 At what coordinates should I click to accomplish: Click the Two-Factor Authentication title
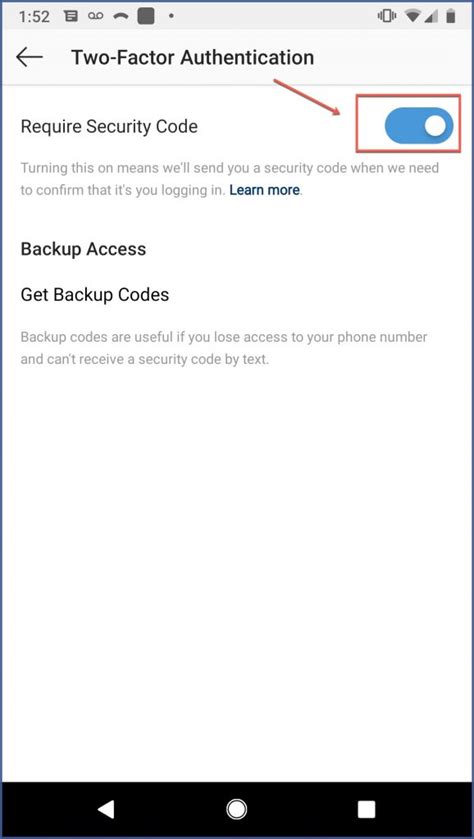(x=193, y=57)
